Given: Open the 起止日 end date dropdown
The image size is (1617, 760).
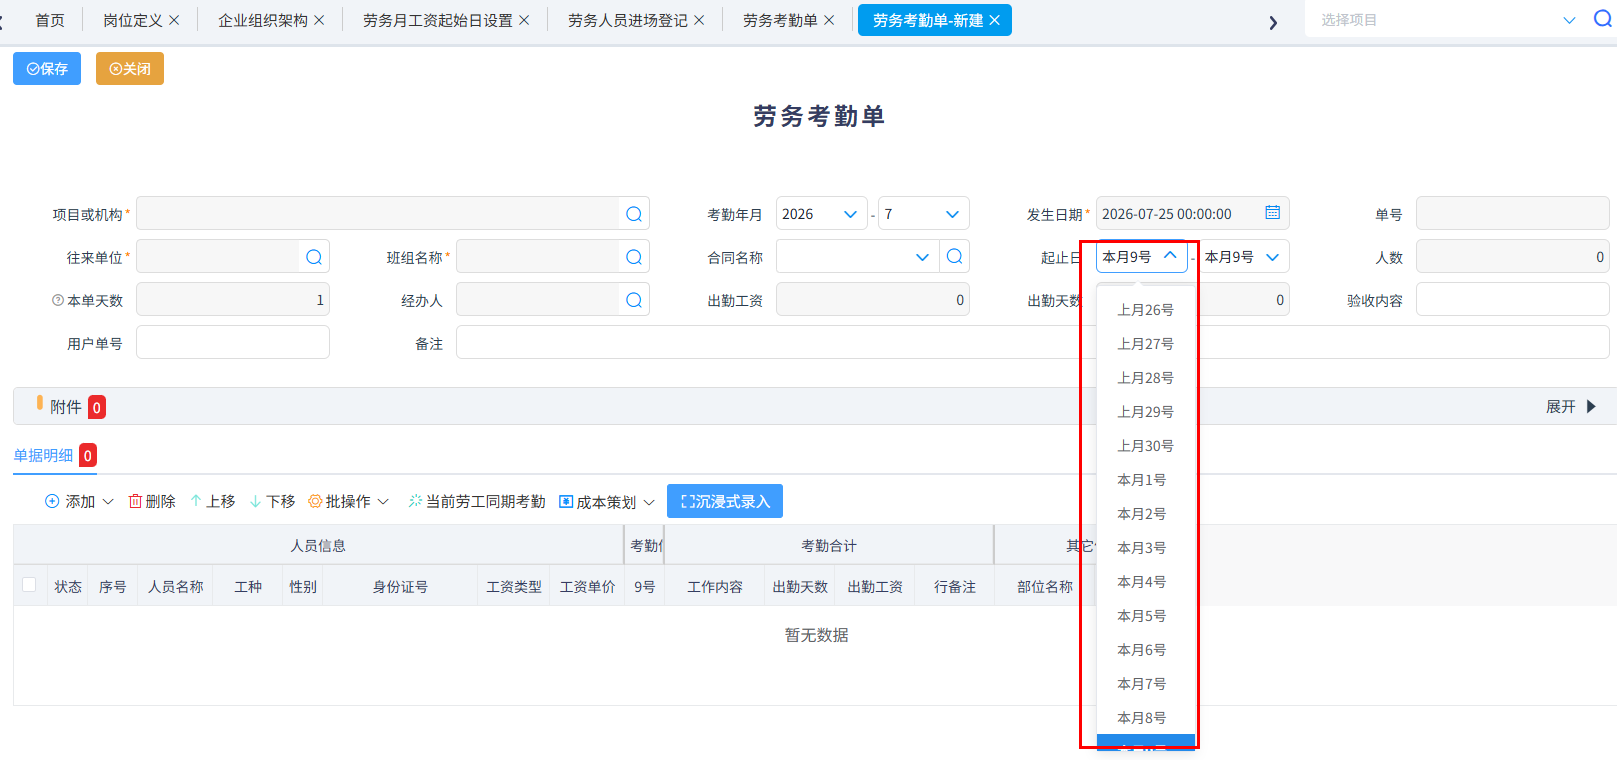Looking at the screenshot, I should click(1244, 257).
